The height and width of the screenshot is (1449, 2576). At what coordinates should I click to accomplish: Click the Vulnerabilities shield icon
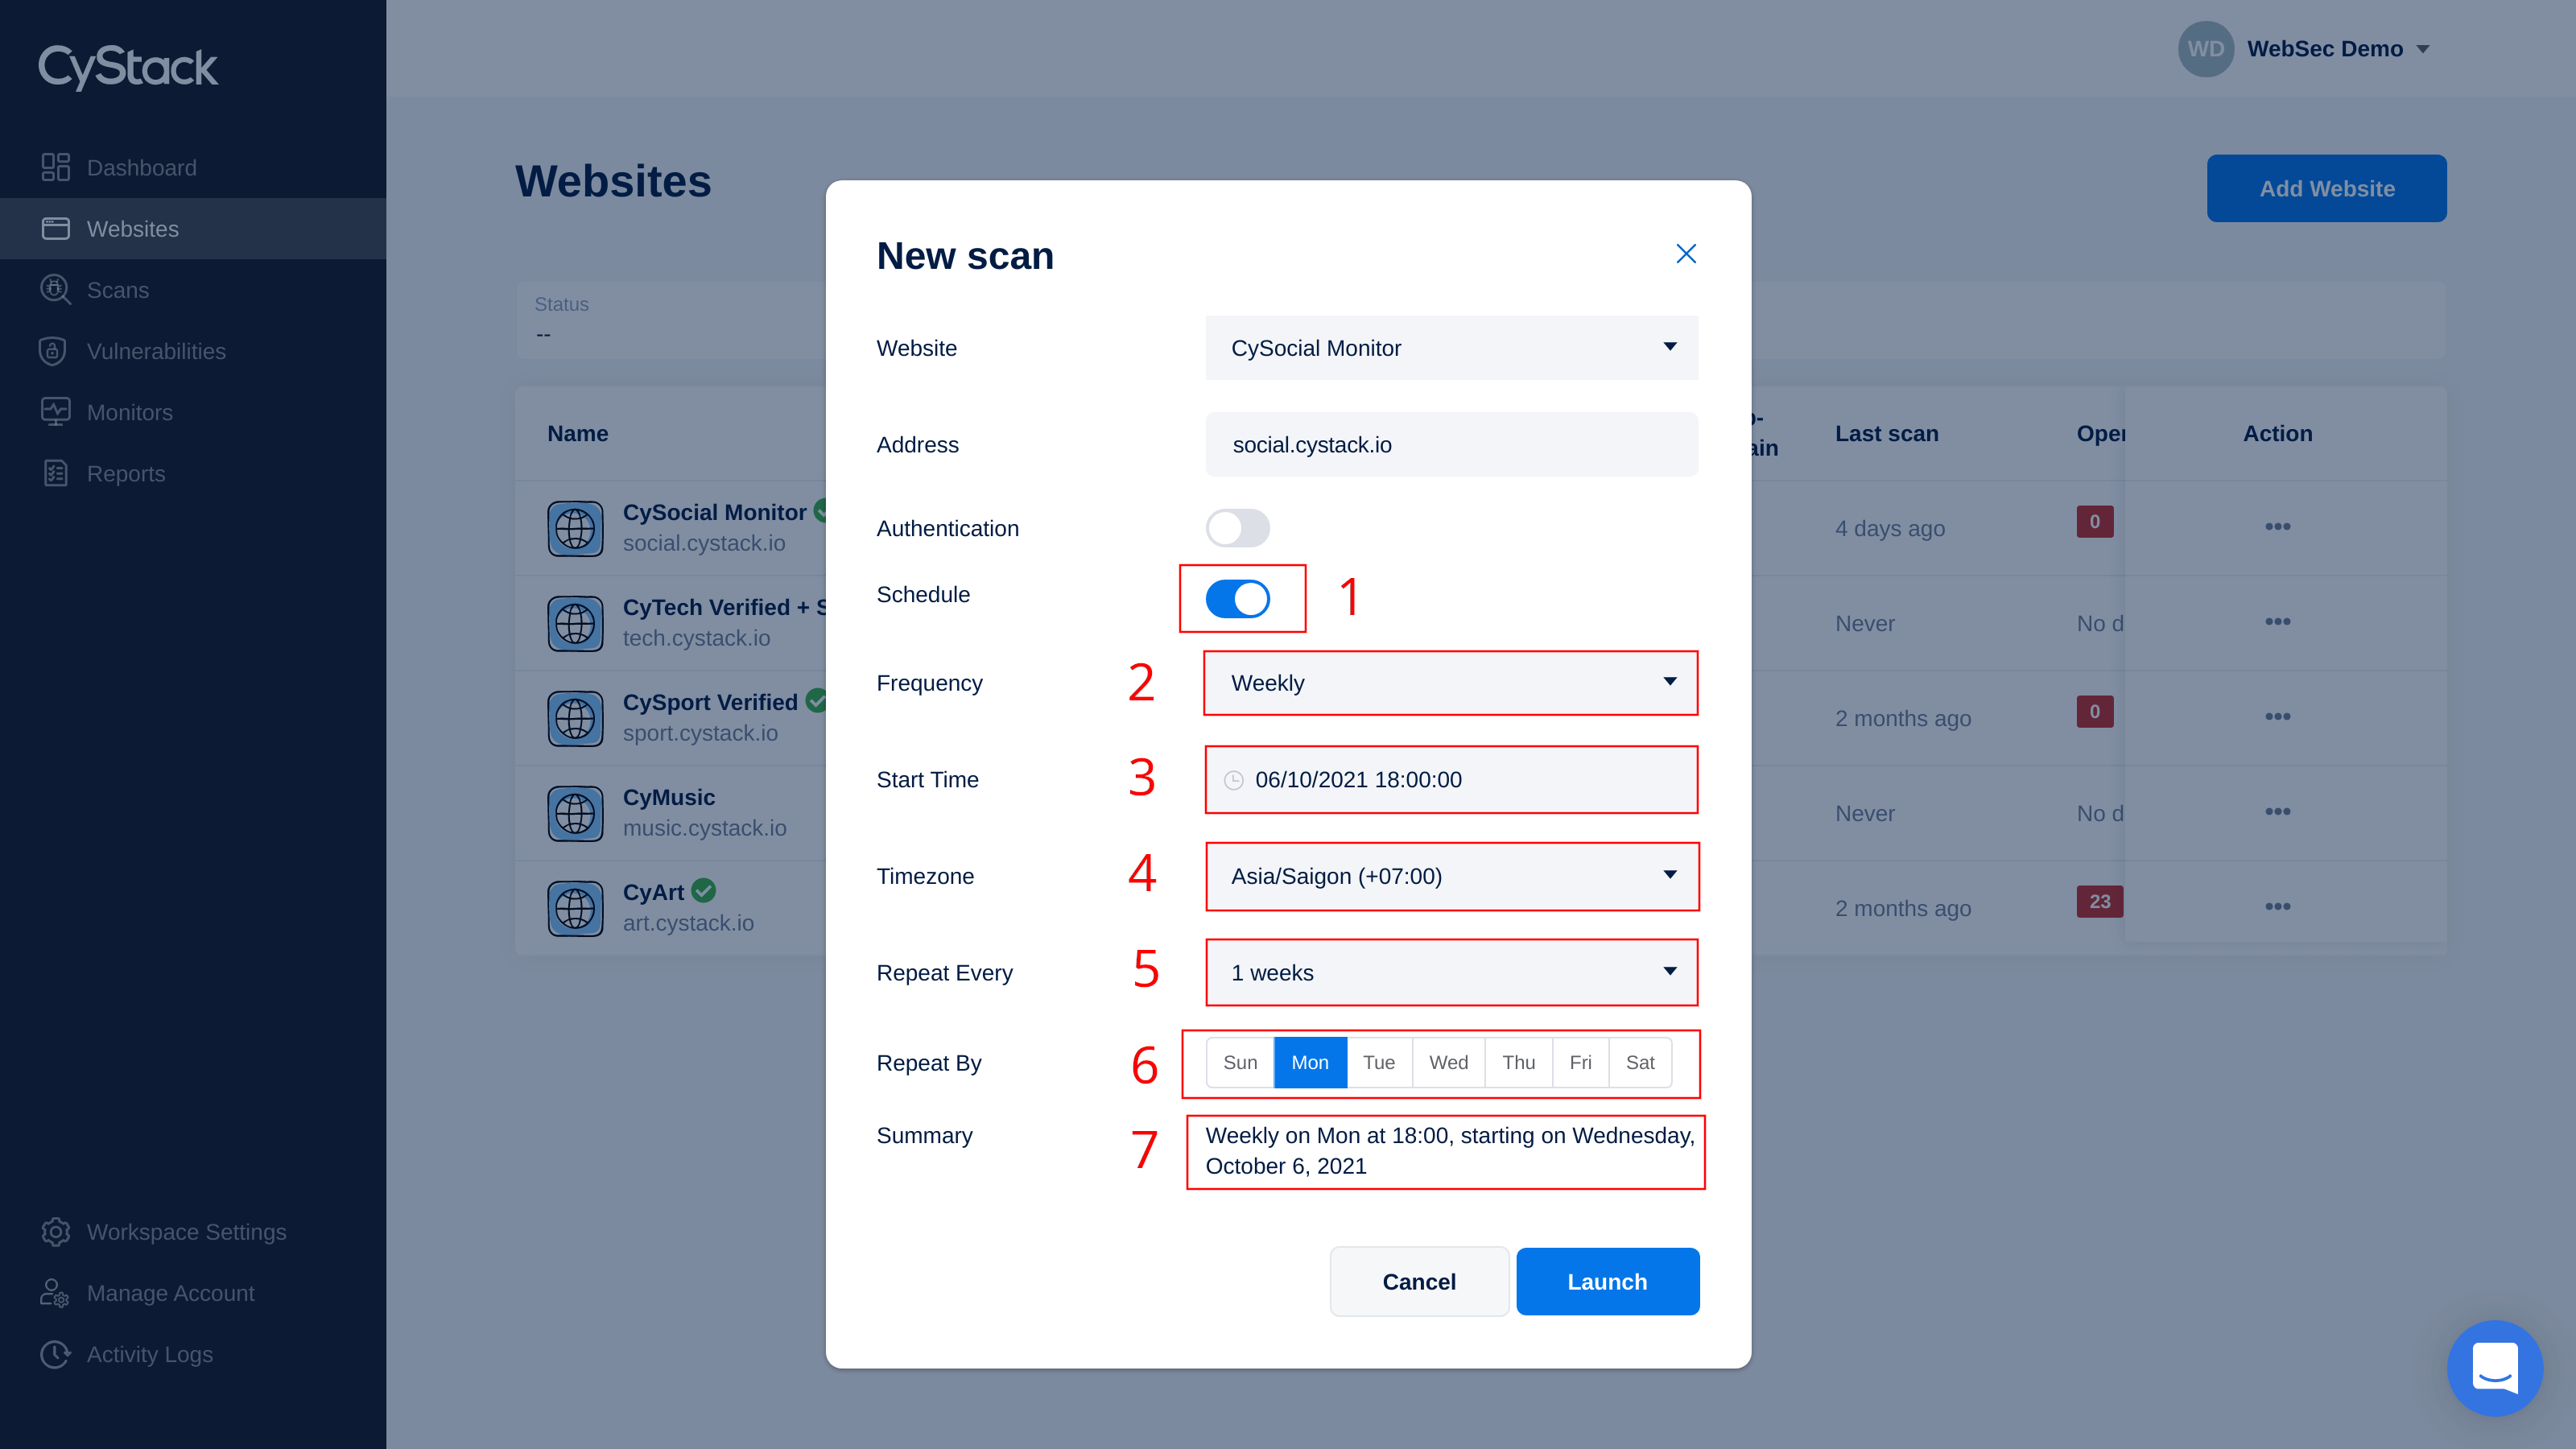pos(53,351)
